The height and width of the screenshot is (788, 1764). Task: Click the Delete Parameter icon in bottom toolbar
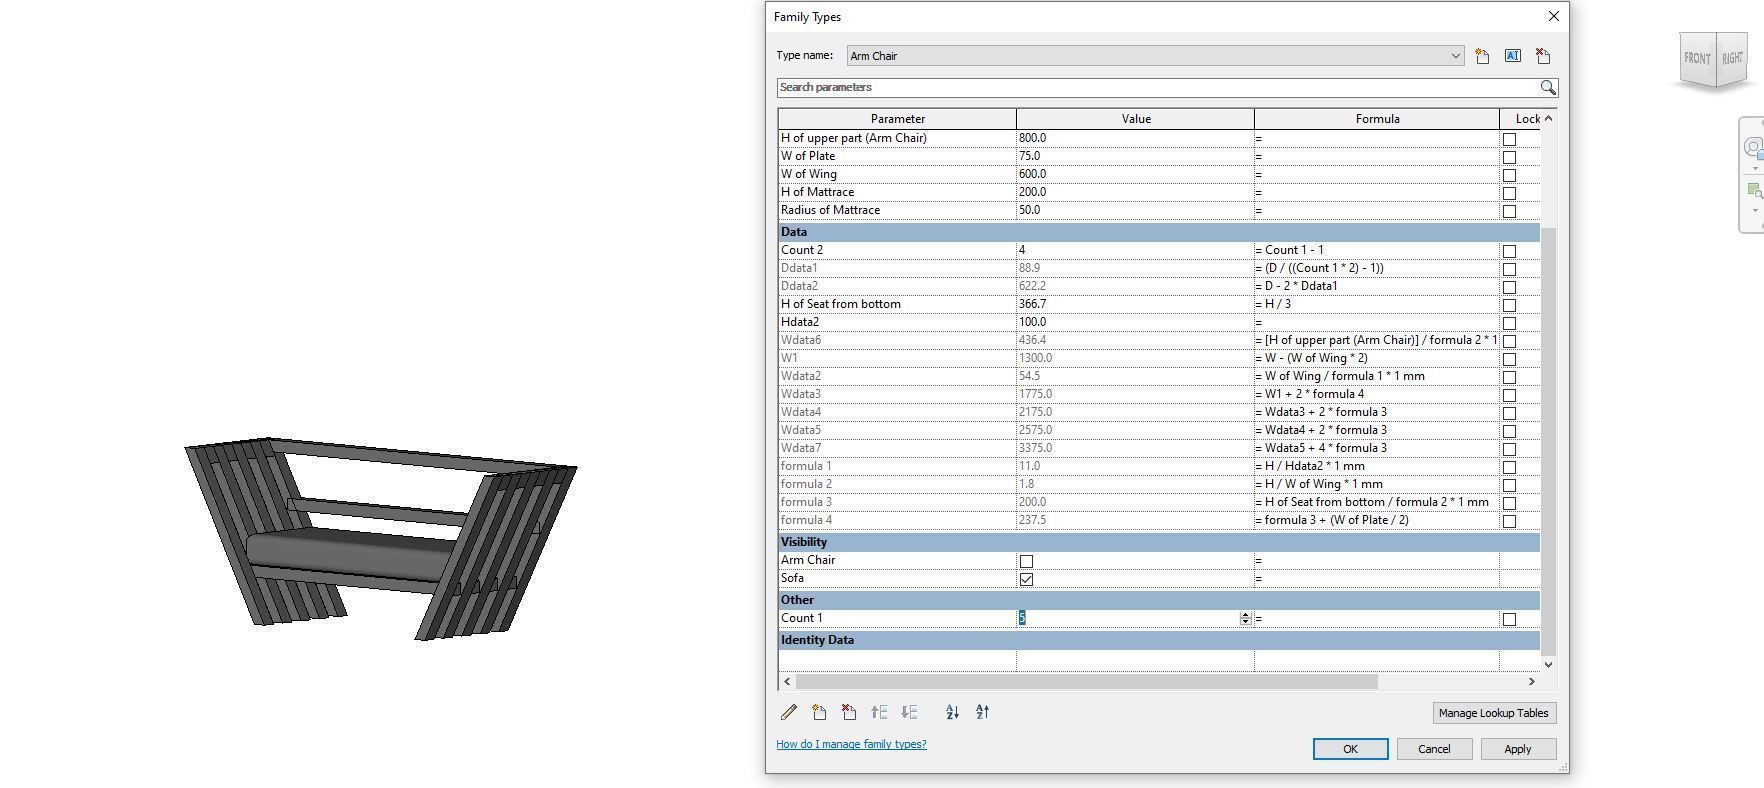pos(849,713)
